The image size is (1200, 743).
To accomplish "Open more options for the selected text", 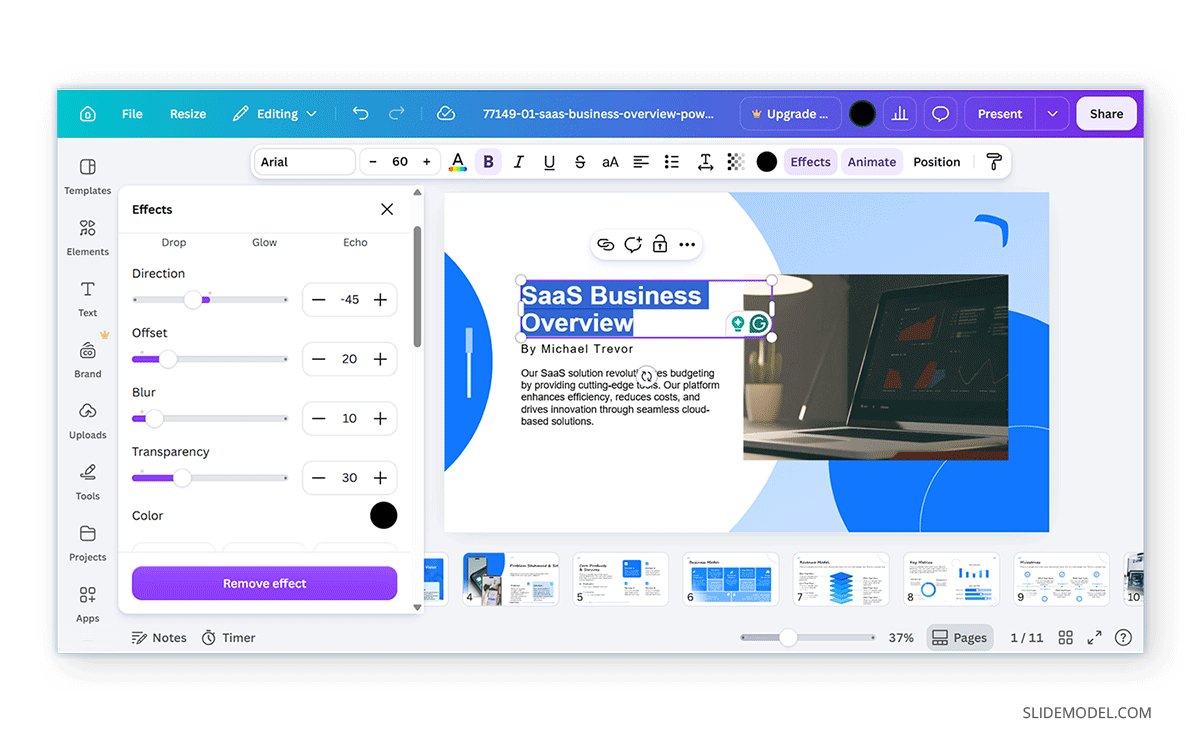I will pos(687,244).
